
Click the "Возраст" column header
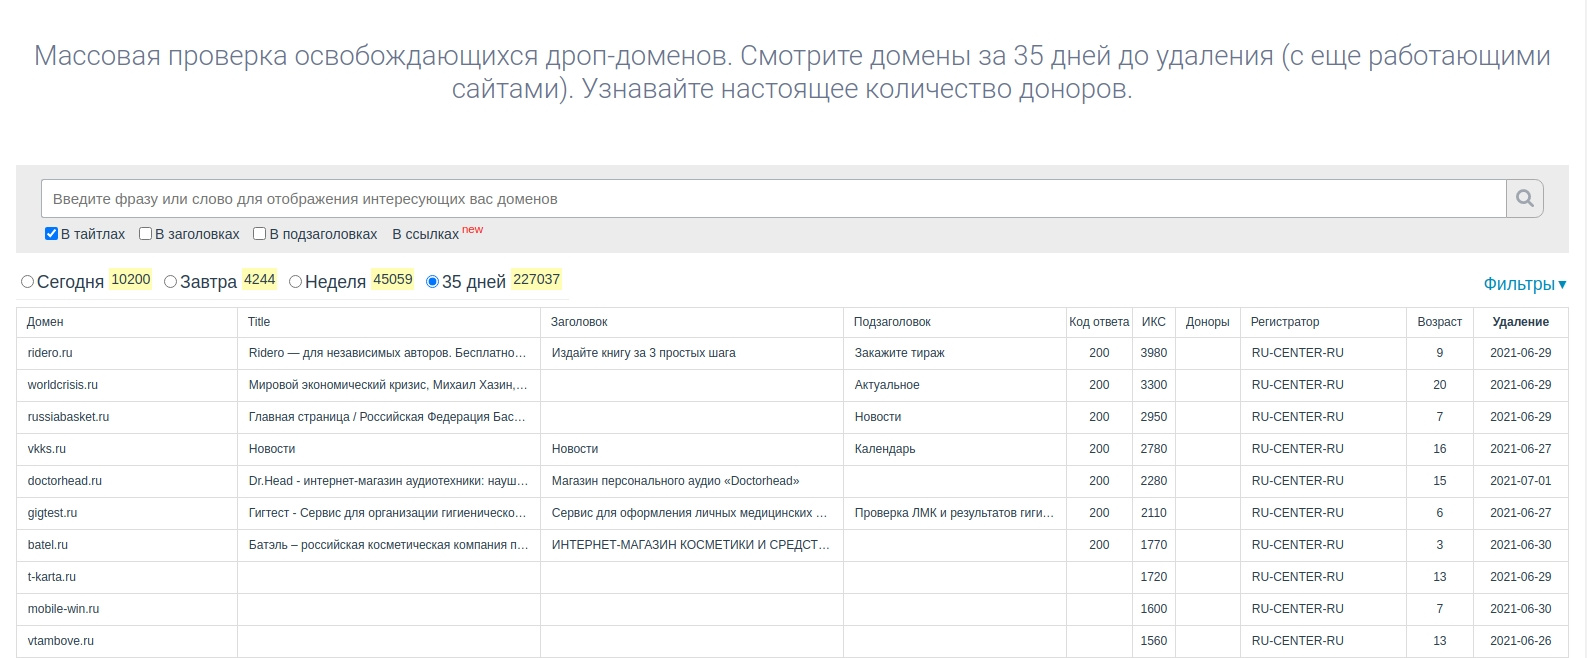[x=1439, y=322]
